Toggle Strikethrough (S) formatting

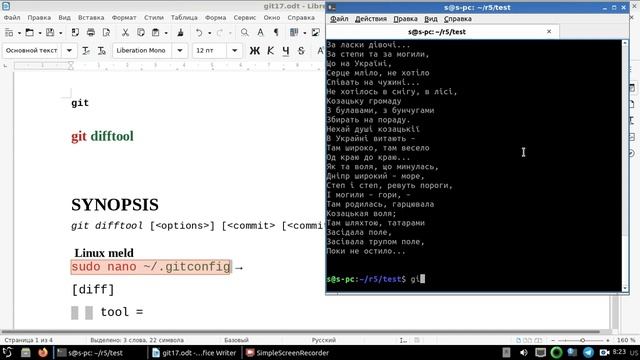click(x=301, y=51)
